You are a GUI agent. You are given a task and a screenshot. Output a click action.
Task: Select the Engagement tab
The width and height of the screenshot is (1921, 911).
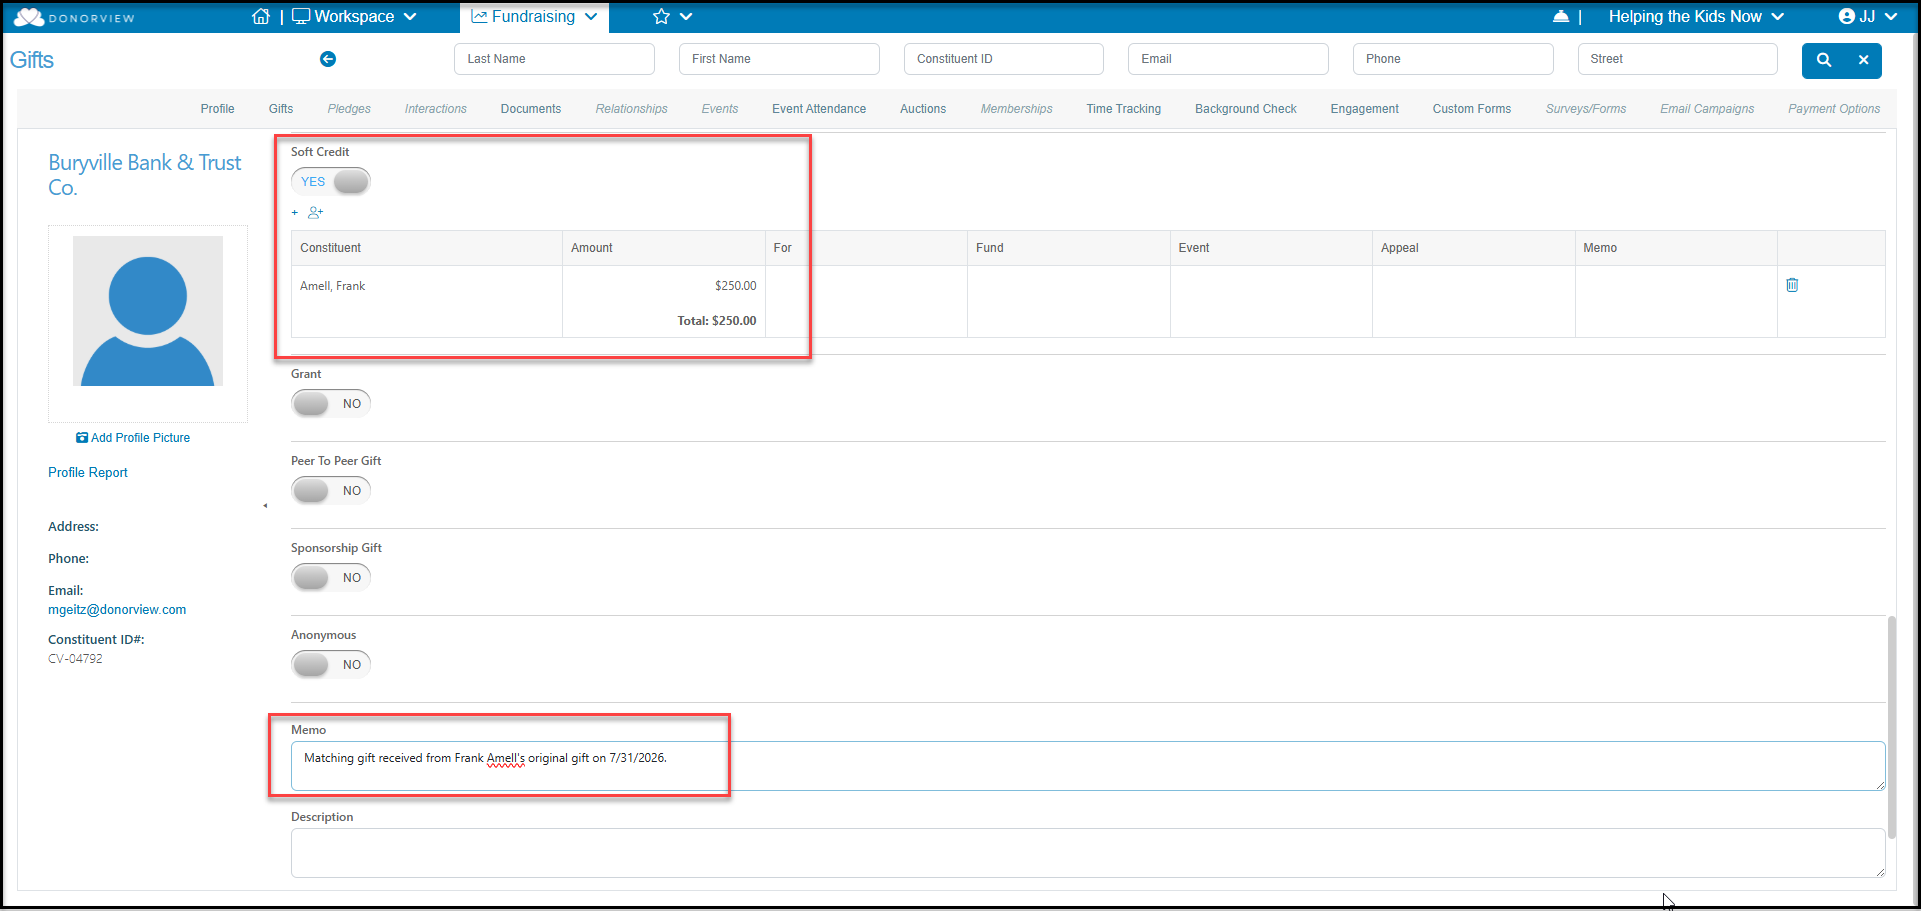1365,109
